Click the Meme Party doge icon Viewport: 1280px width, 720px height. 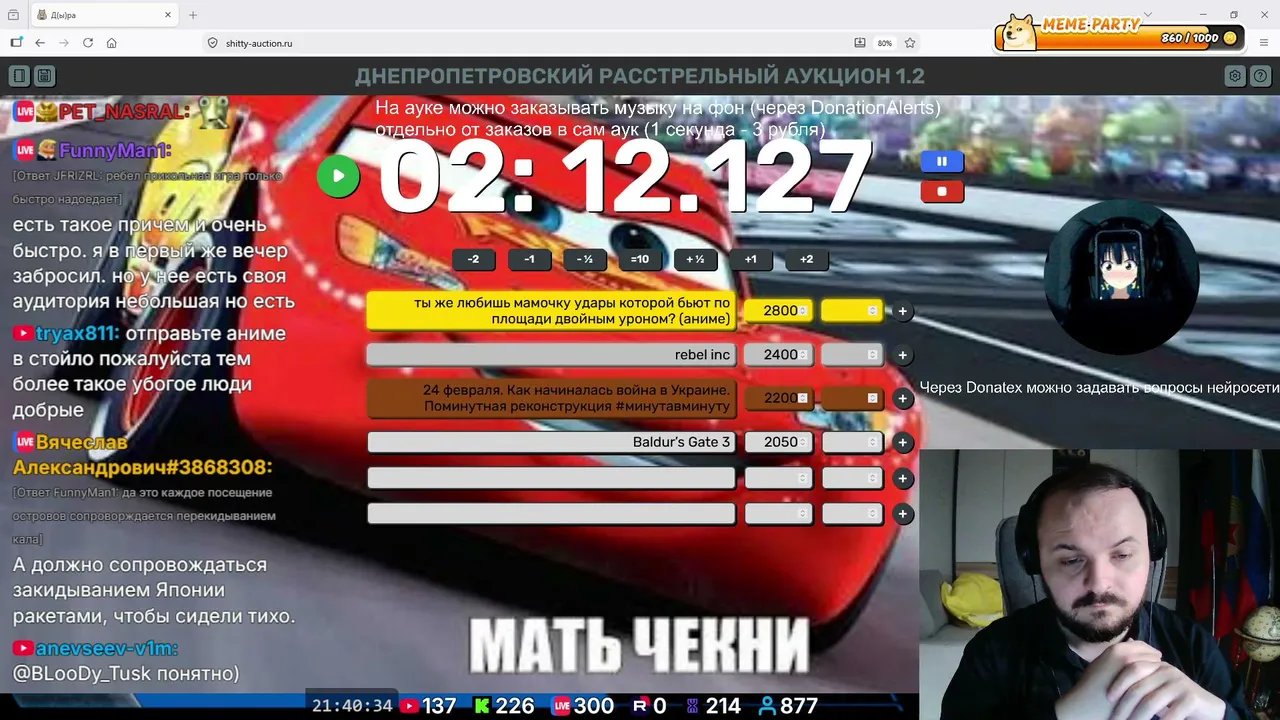pyautogui.click(x=1018, y=32)
